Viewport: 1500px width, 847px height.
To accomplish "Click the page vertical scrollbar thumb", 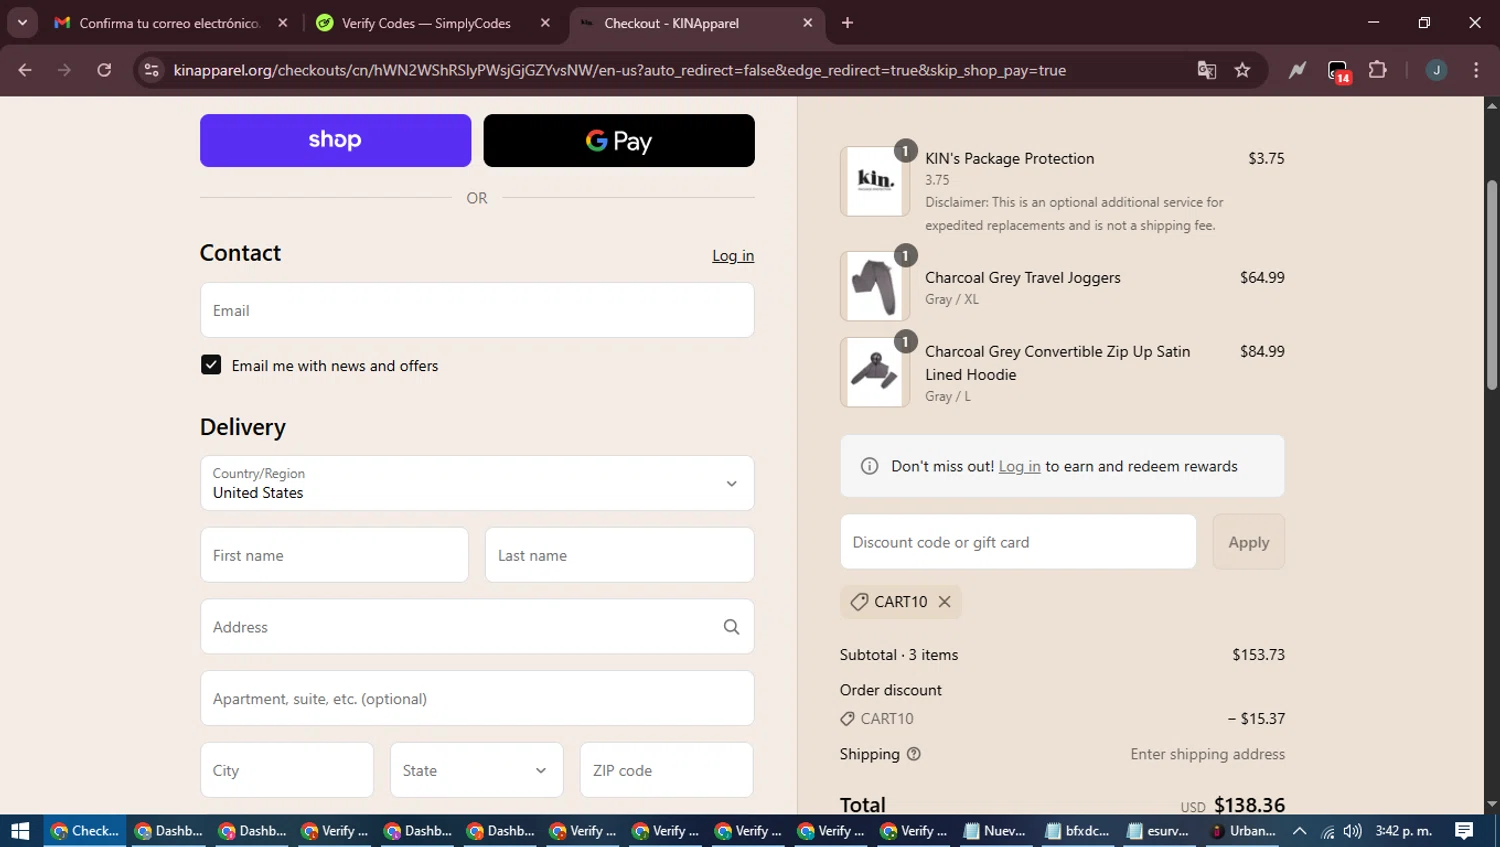I will click(x=1491, y=285).
